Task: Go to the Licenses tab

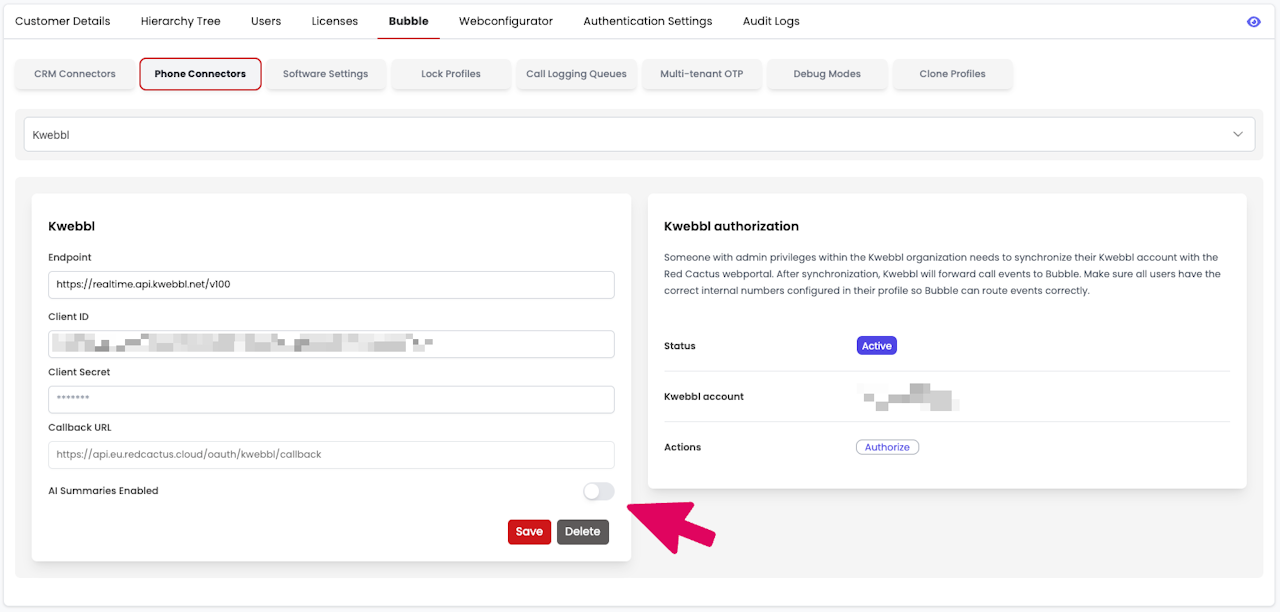Action: click(x=335, y=21)
